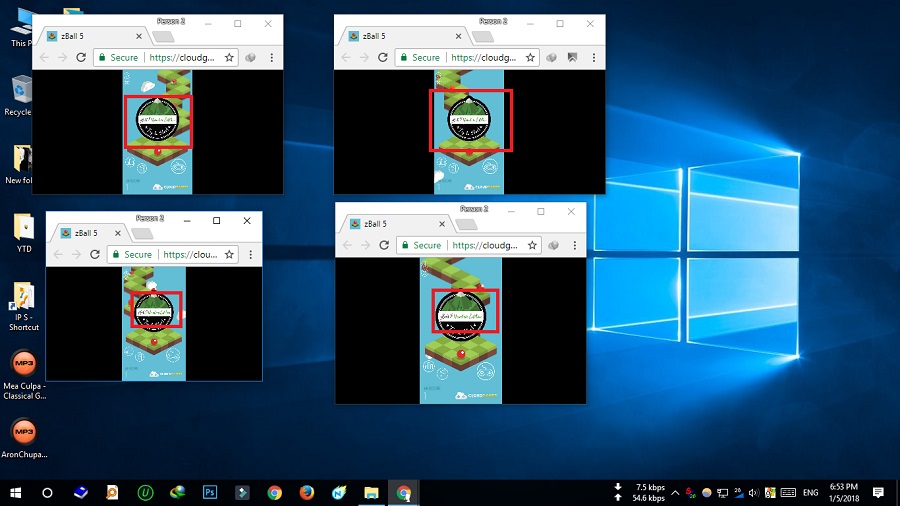Open Chrome menu in the bottom-left window
The width and height of the screenshot is (900, 506).
[x=249, y=255]
